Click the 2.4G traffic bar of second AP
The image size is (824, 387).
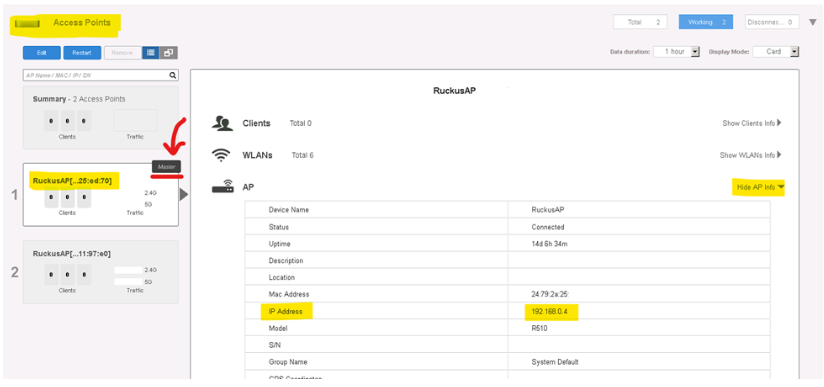point(129,270)
